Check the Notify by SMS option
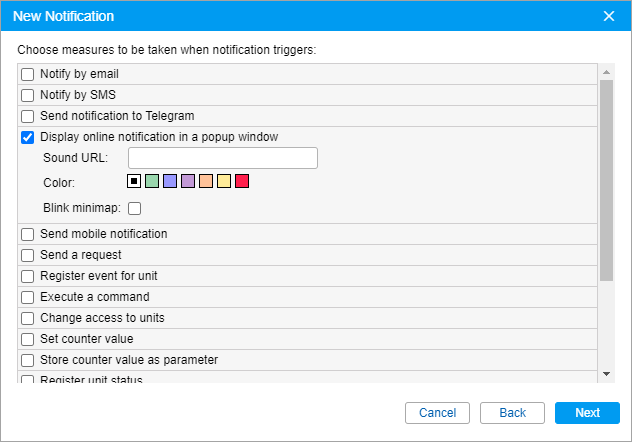Viewport: 632px width, 442px height. click(x=28, y=96)
